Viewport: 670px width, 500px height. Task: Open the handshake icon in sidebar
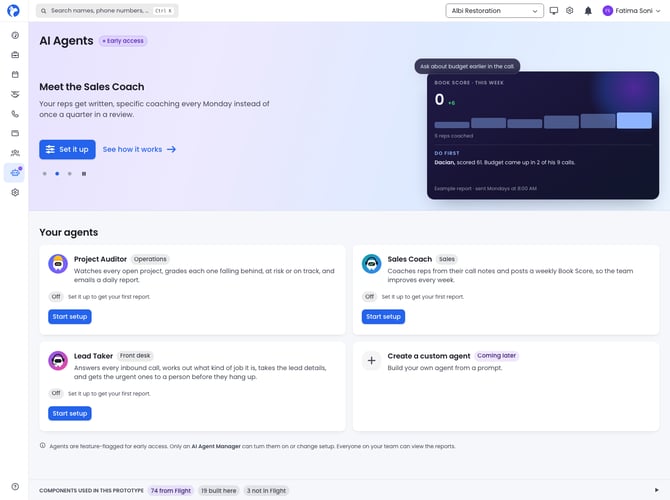pos(15,94)
